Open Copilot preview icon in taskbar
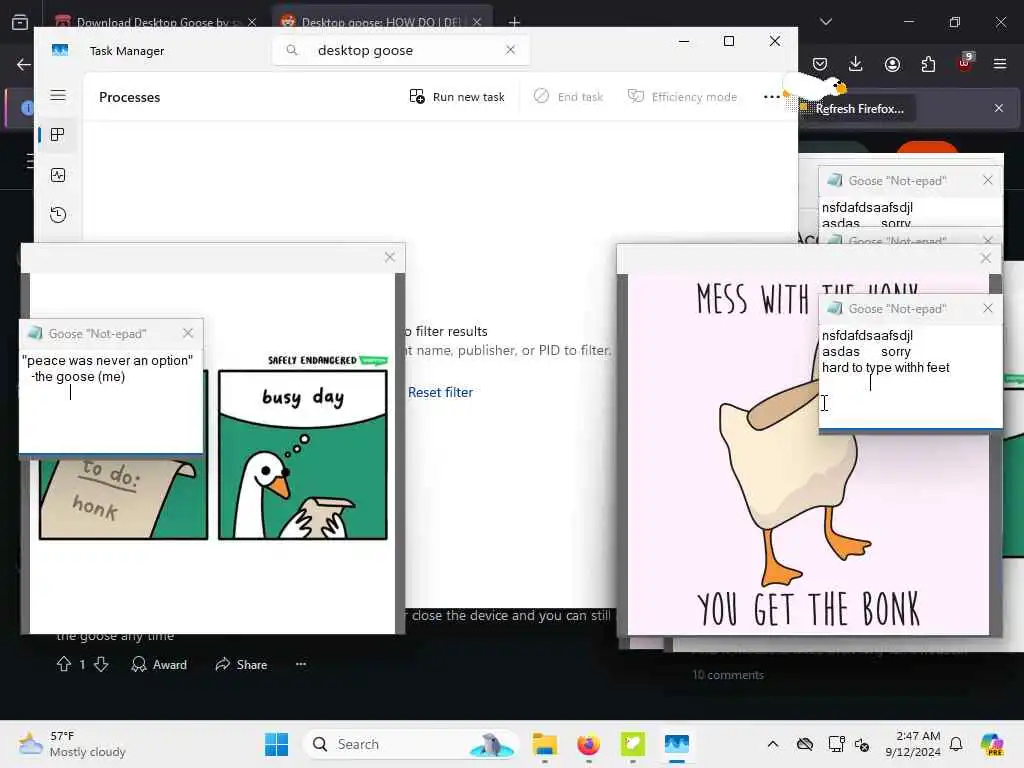This screenshot has width=1024, height=768. [992, 744]
